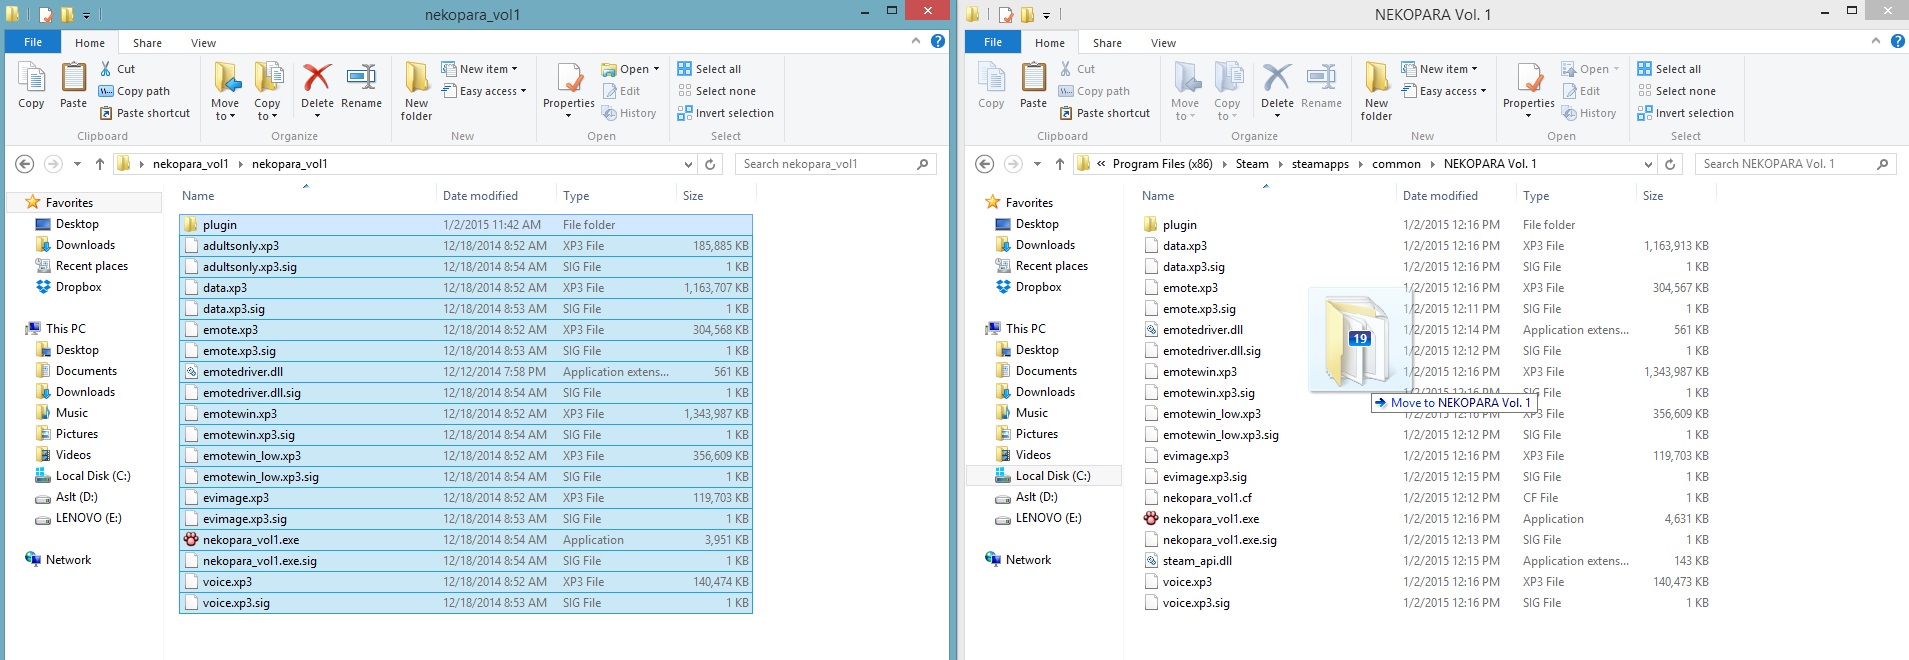Expand address bar history in nekopara_vol1 window
The height and width of the screenshot is (660, 1909).
coord(688,164)
